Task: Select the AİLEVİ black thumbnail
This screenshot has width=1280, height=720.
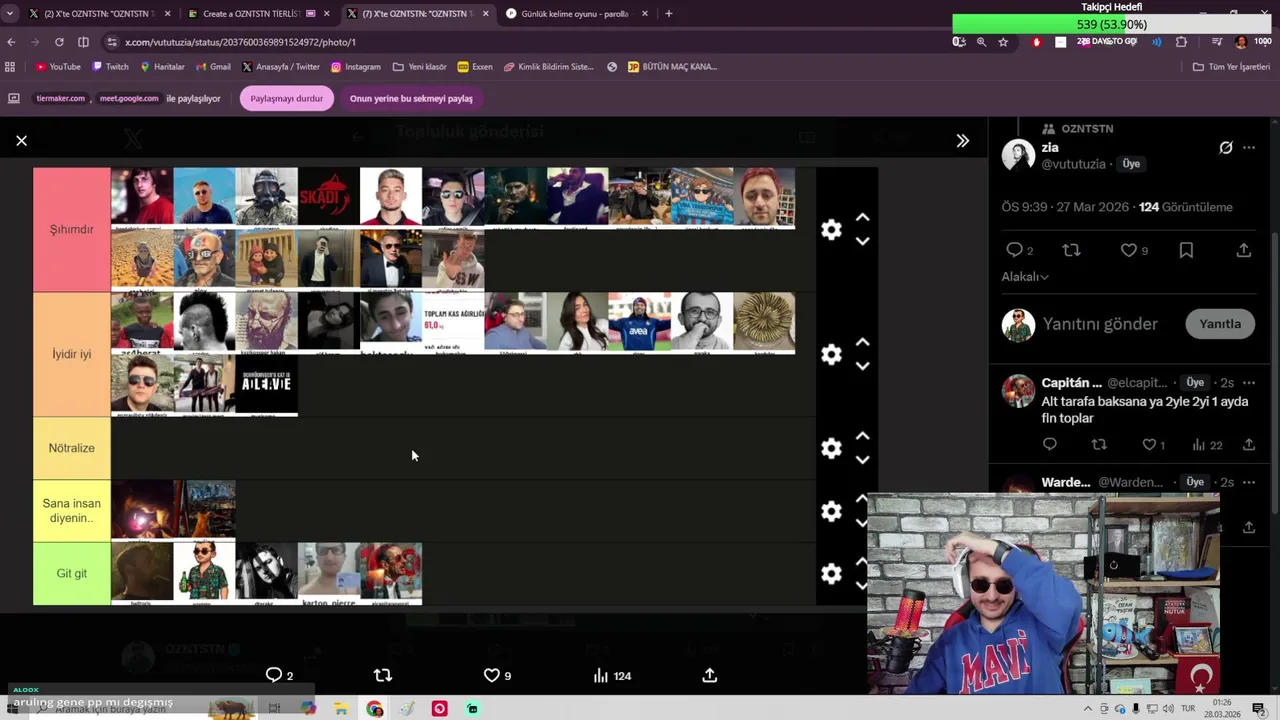Action: [x=266, y=385]
